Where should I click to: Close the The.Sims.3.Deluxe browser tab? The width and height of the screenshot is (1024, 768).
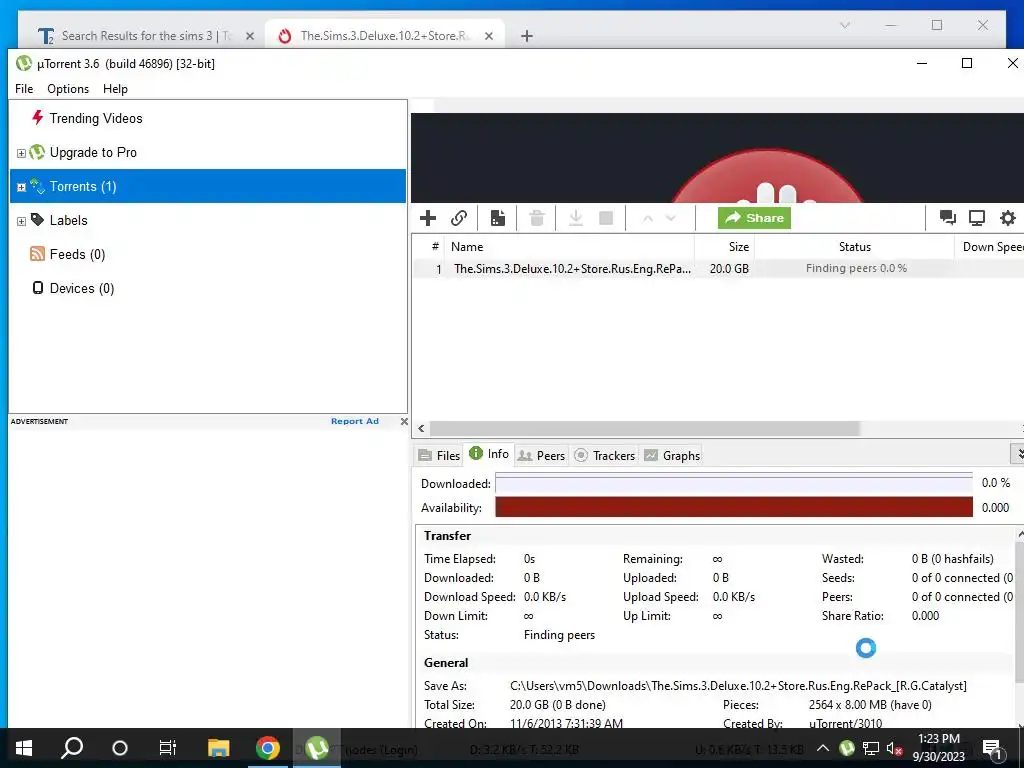[488, 36]
